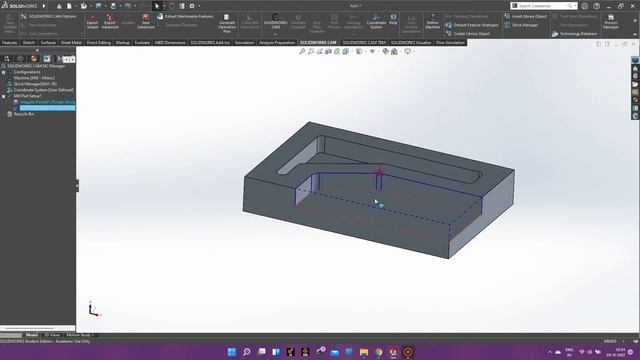Click Section View icon in view toolbar
The image size is (640, 360).
(328, 51)
